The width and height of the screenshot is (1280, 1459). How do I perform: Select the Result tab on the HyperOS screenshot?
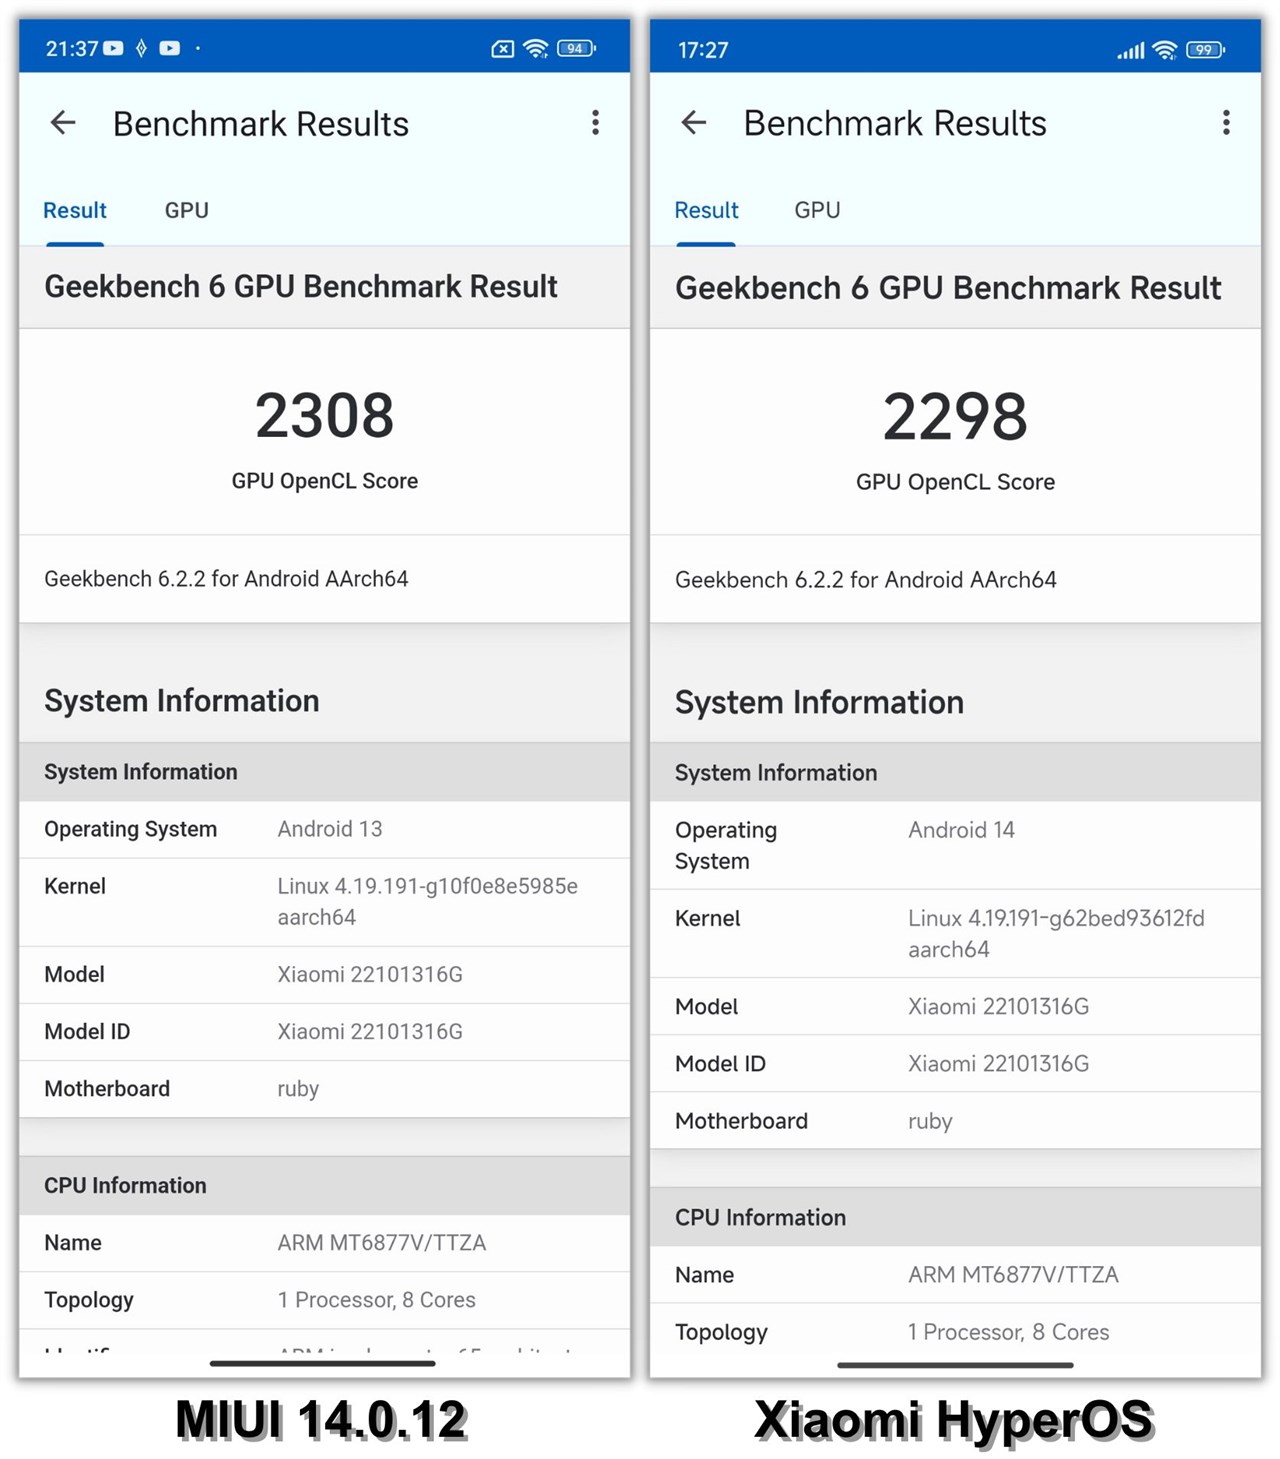706,210
